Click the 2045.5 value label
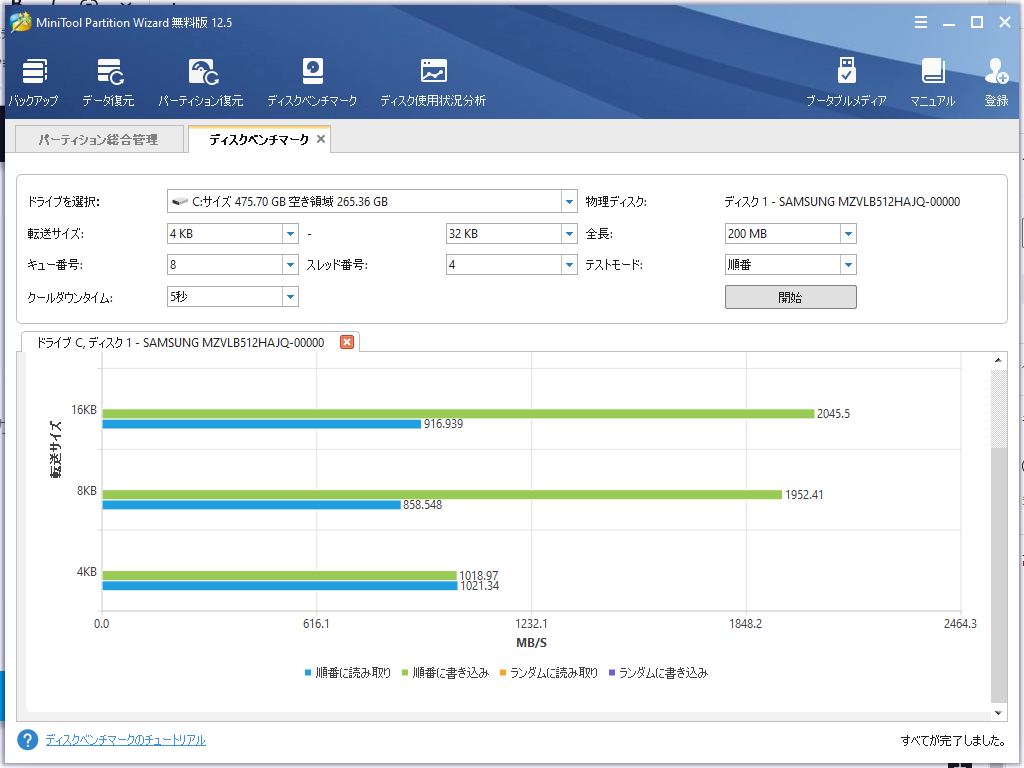This screenshot has width=1024, height=768. 833,413
